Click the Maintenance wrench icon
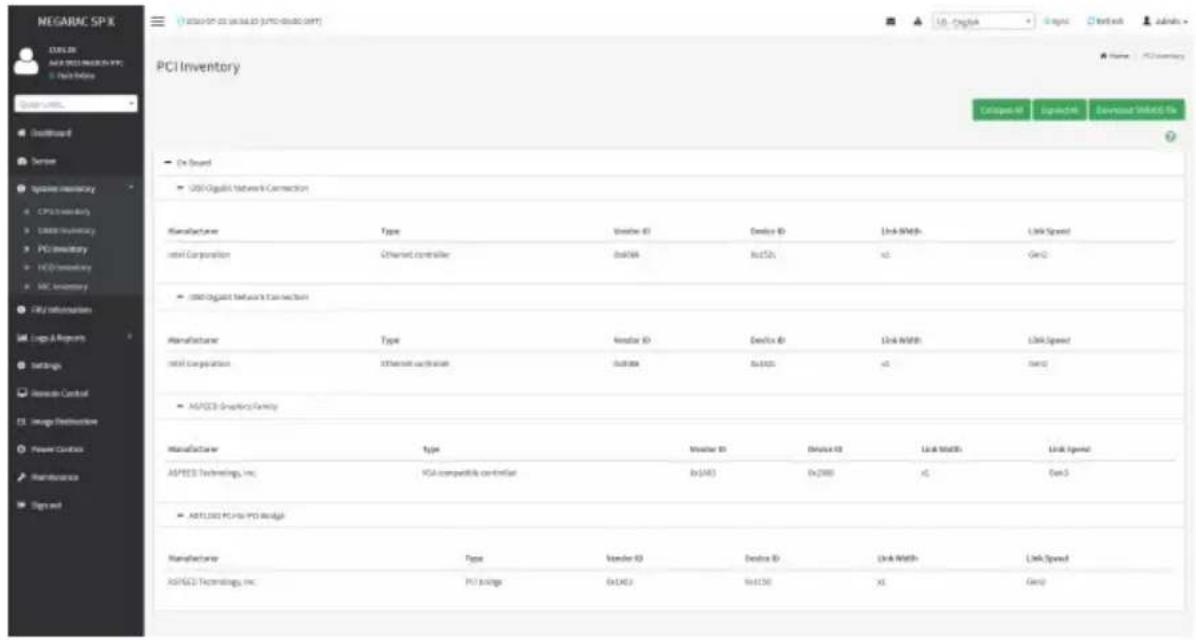The width and height of the screenshot is (1196, 640). (21, 477)
